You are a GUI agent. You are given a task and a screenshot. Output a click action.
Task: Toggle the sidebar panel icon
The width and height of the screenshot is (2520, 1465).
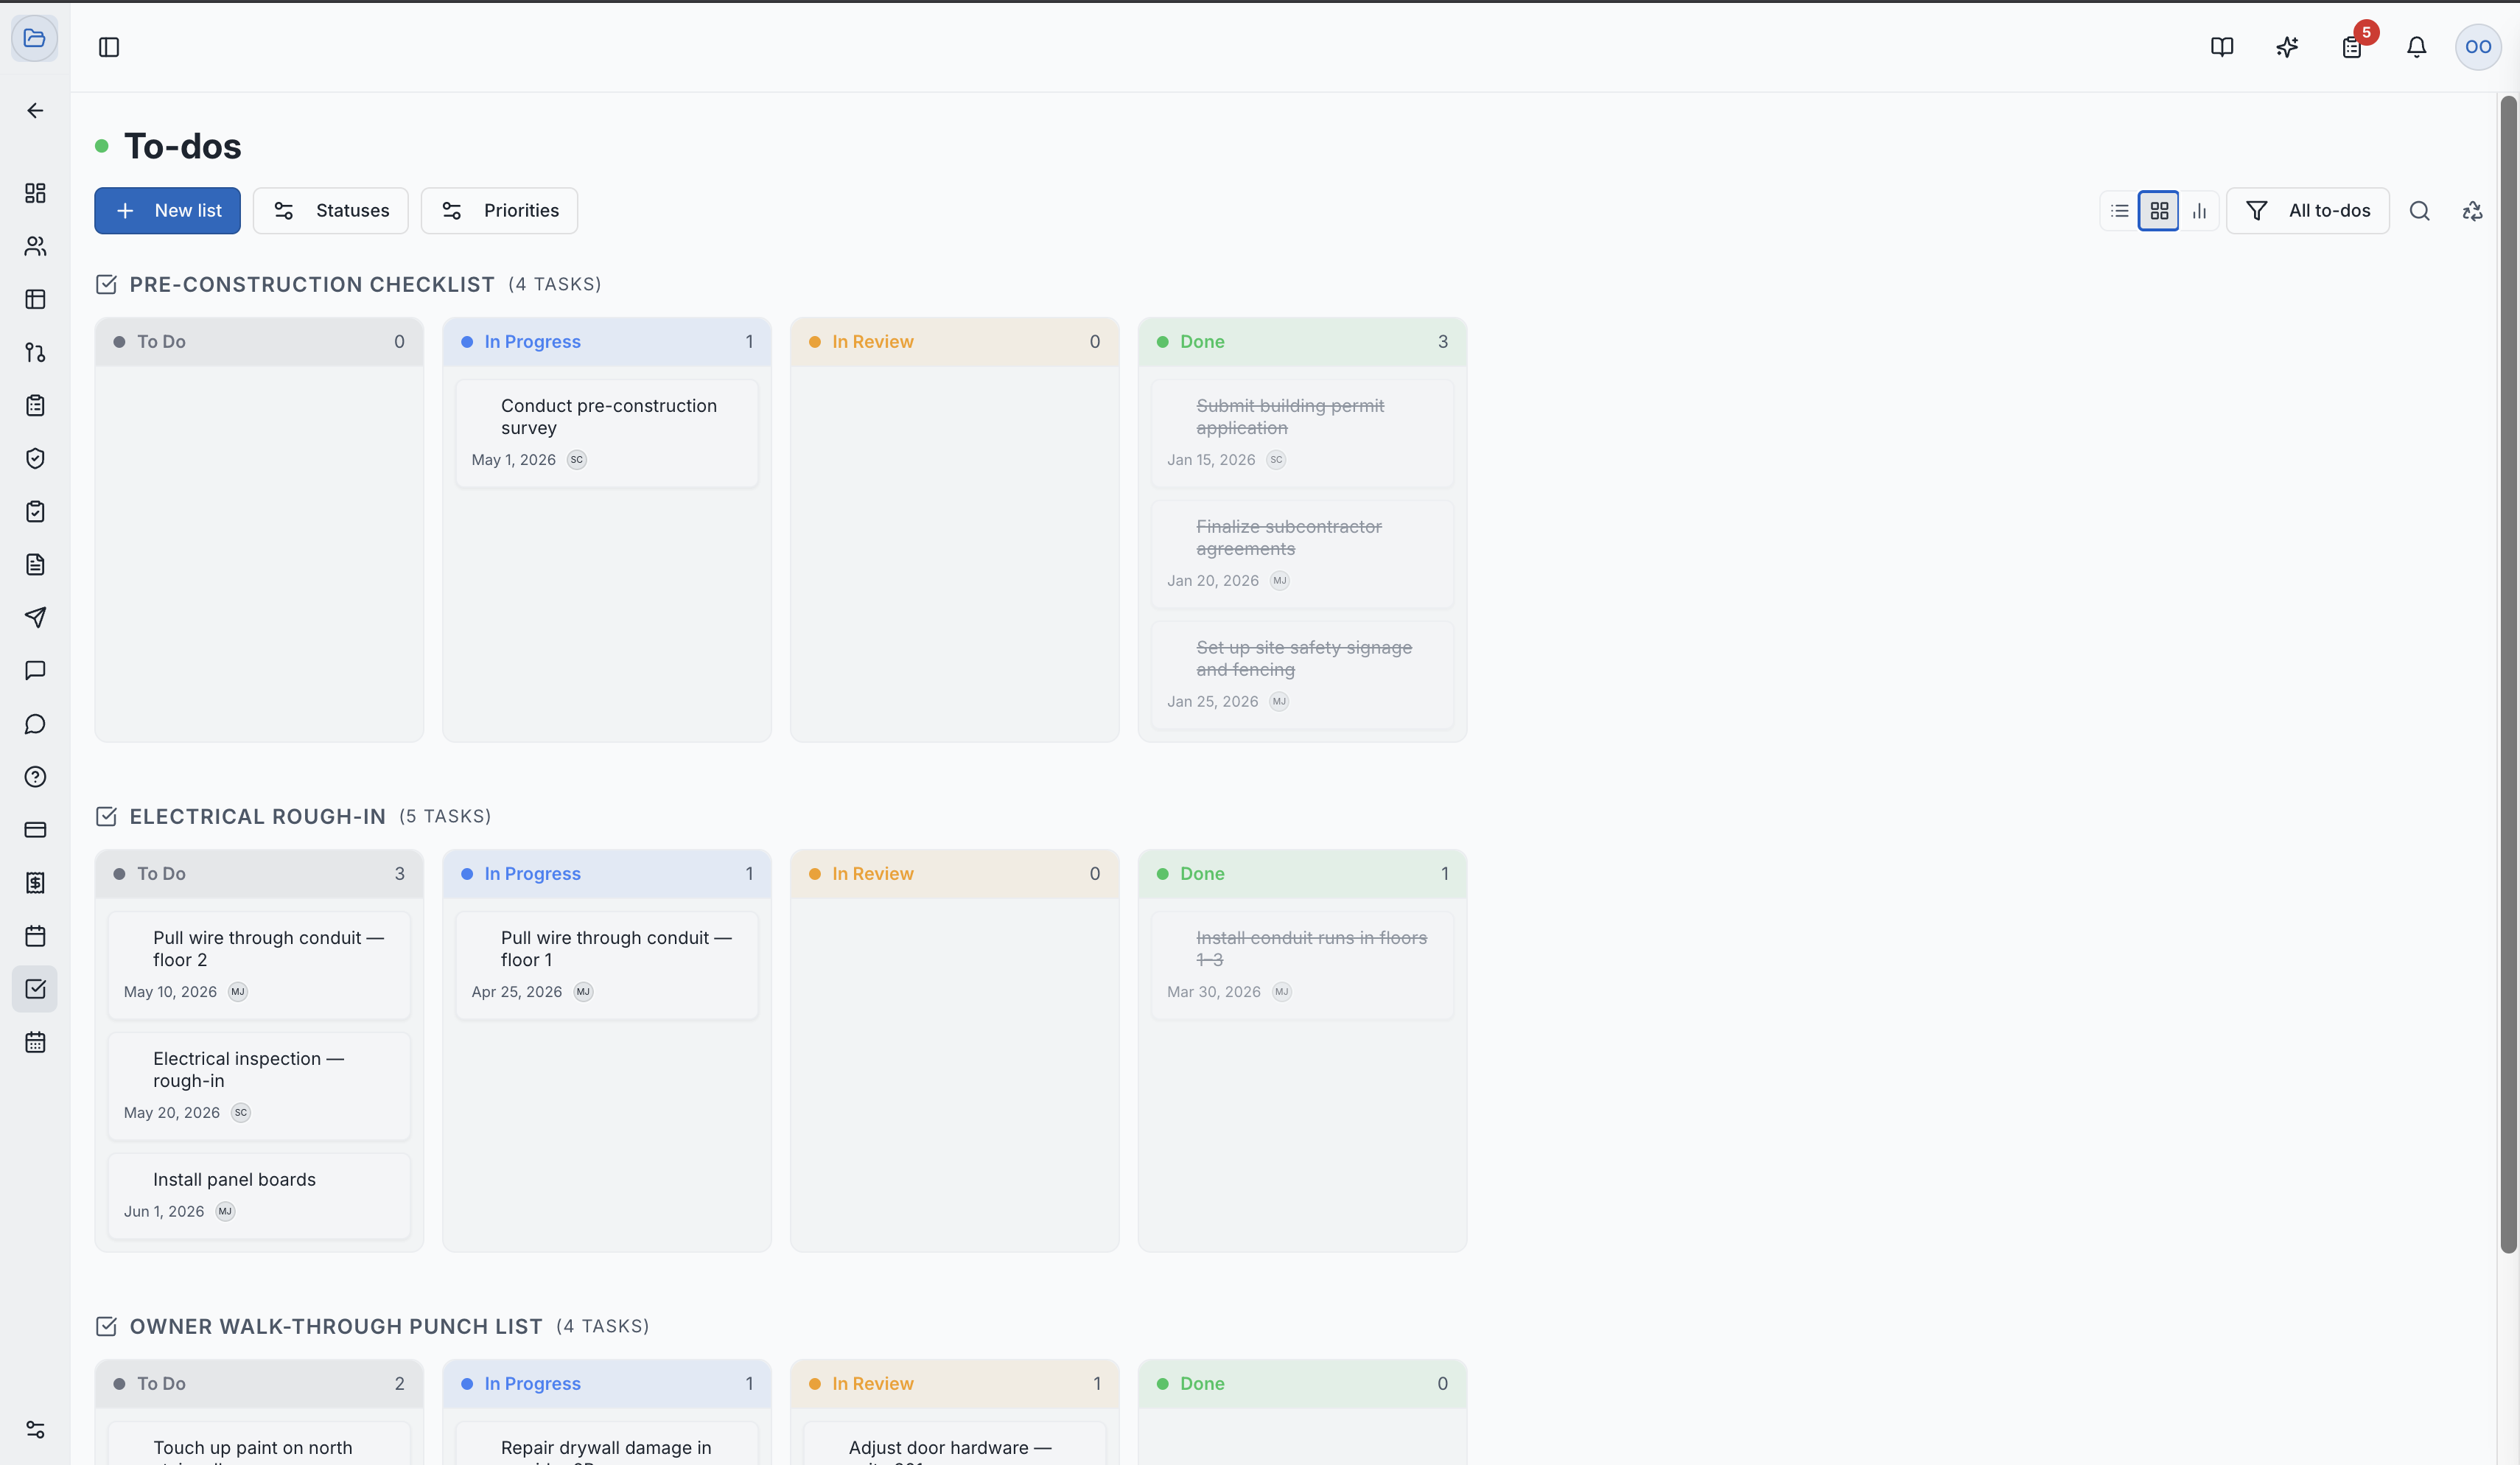(109, 47)
